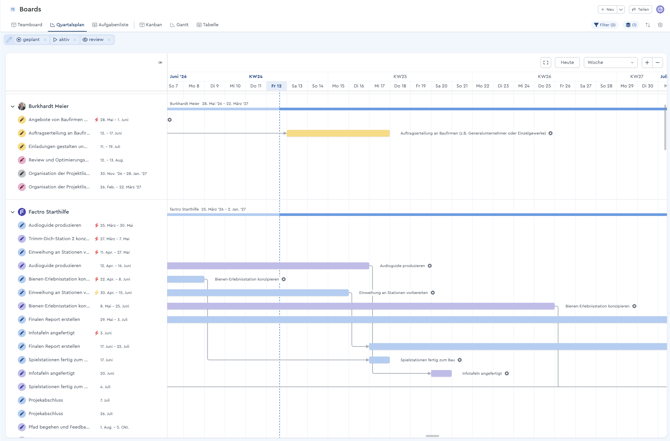Zoom in timeline with plus button
670x441 pixels.
pyautogui.click(x=647, y=62)
